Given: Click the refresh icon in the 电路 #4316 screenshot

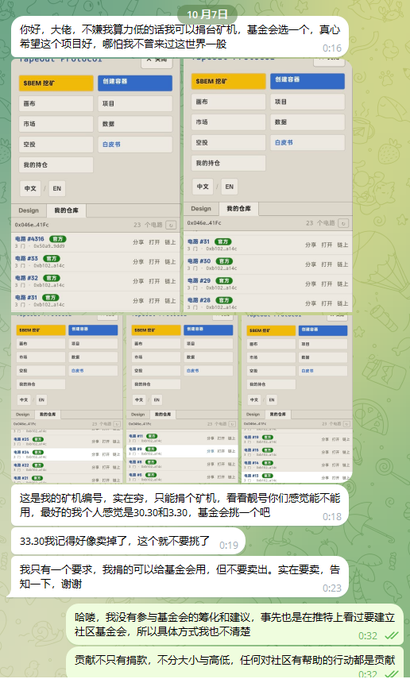Looking at the screenshot, I should click(171, 225).
